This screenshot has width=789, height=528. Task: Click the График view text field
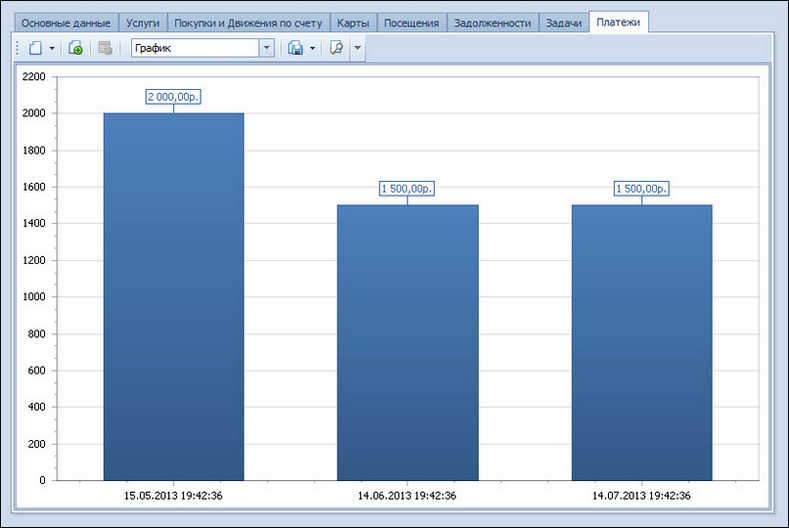coord(195,48)
